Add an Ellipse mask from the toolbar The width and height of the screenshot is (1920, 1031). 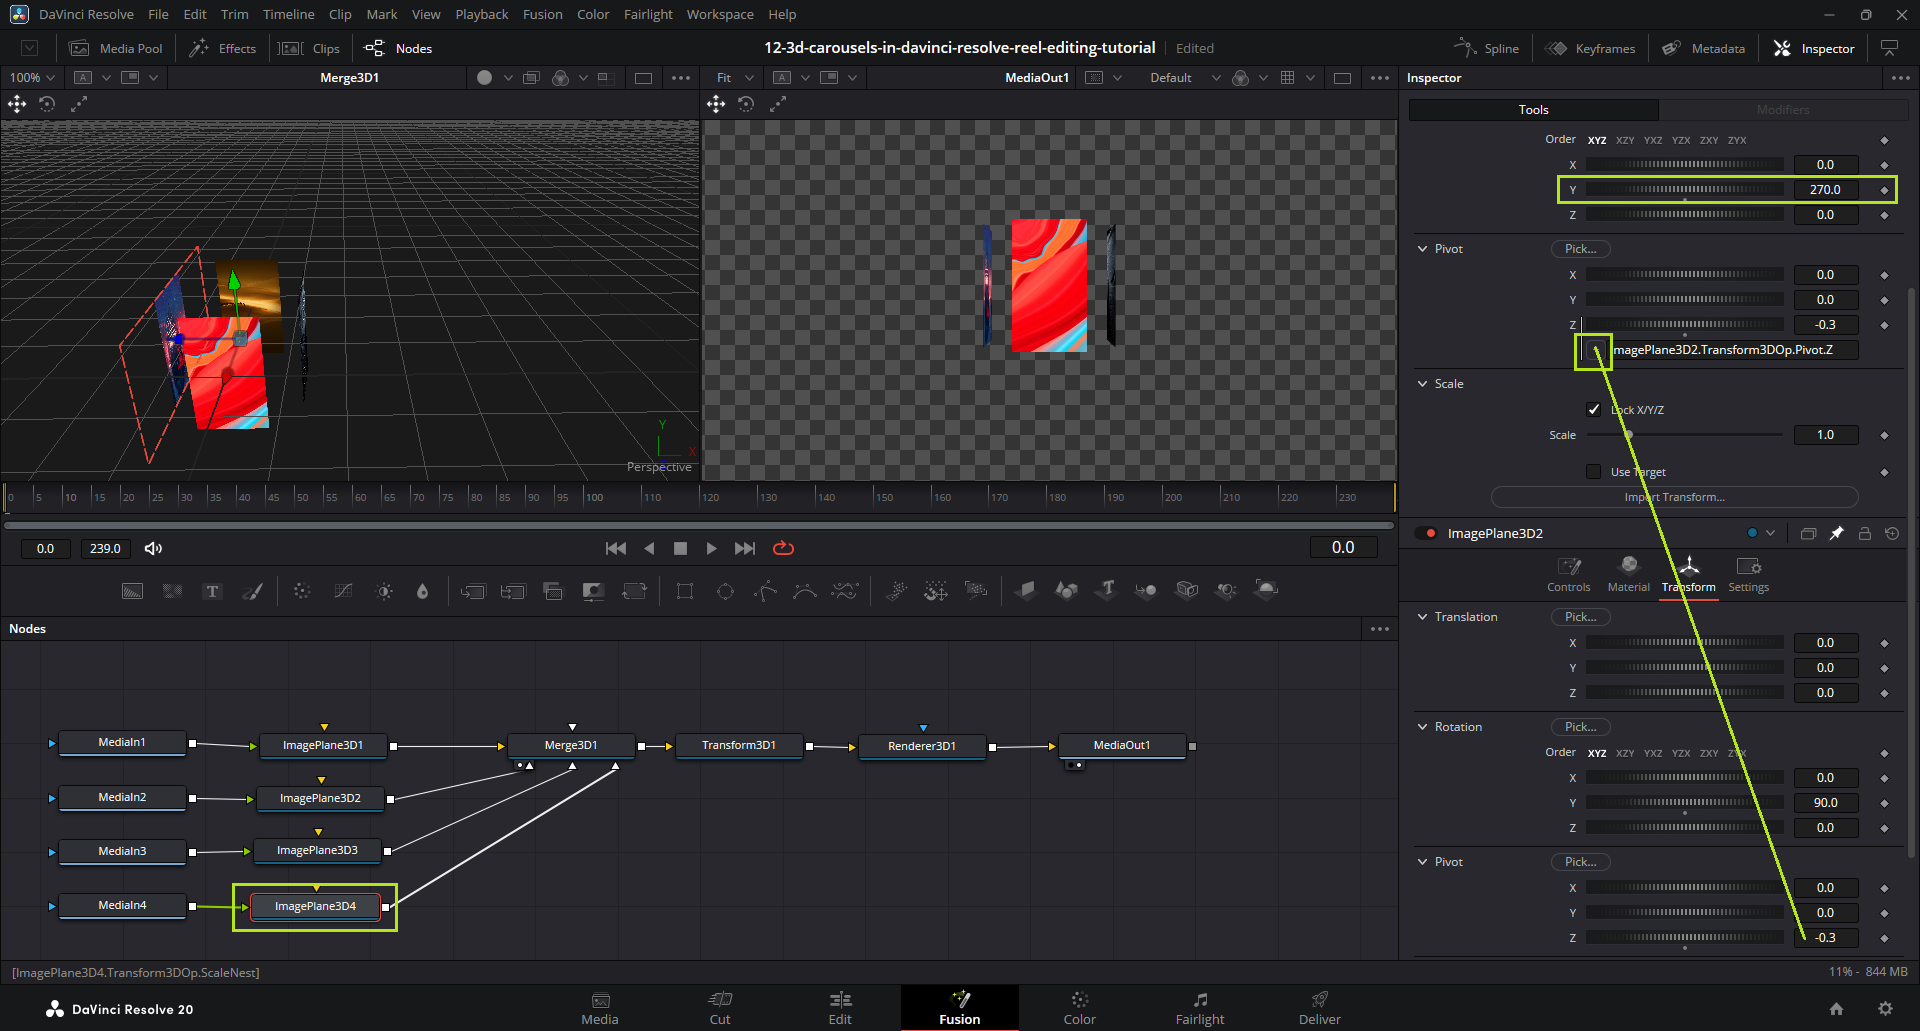[725, 591]
